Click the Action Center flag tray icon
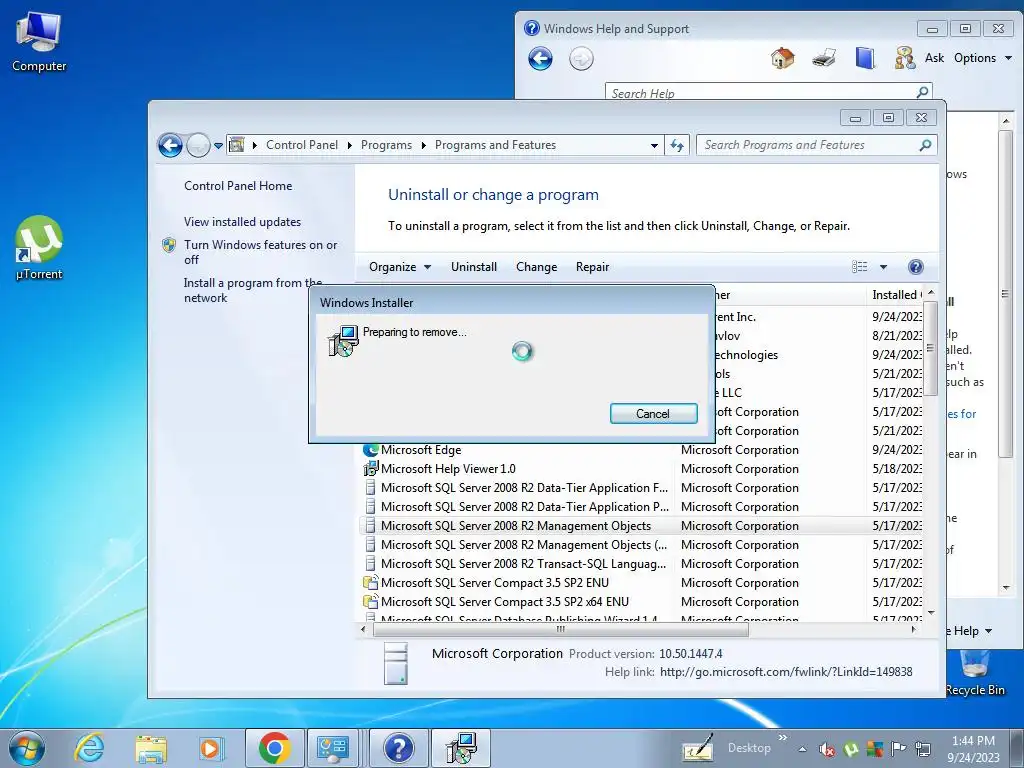The width and height of the screenshot is (1024, 768). coord(898,749)
